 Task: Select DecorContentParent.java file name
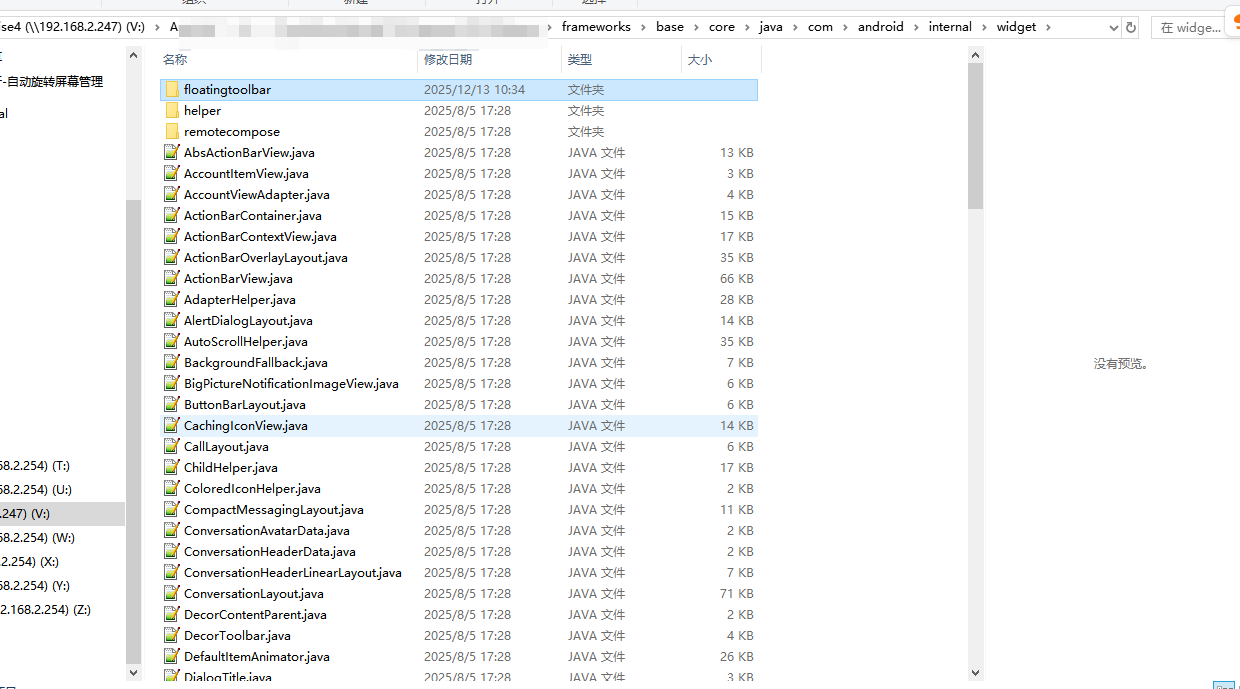(255, 615)
